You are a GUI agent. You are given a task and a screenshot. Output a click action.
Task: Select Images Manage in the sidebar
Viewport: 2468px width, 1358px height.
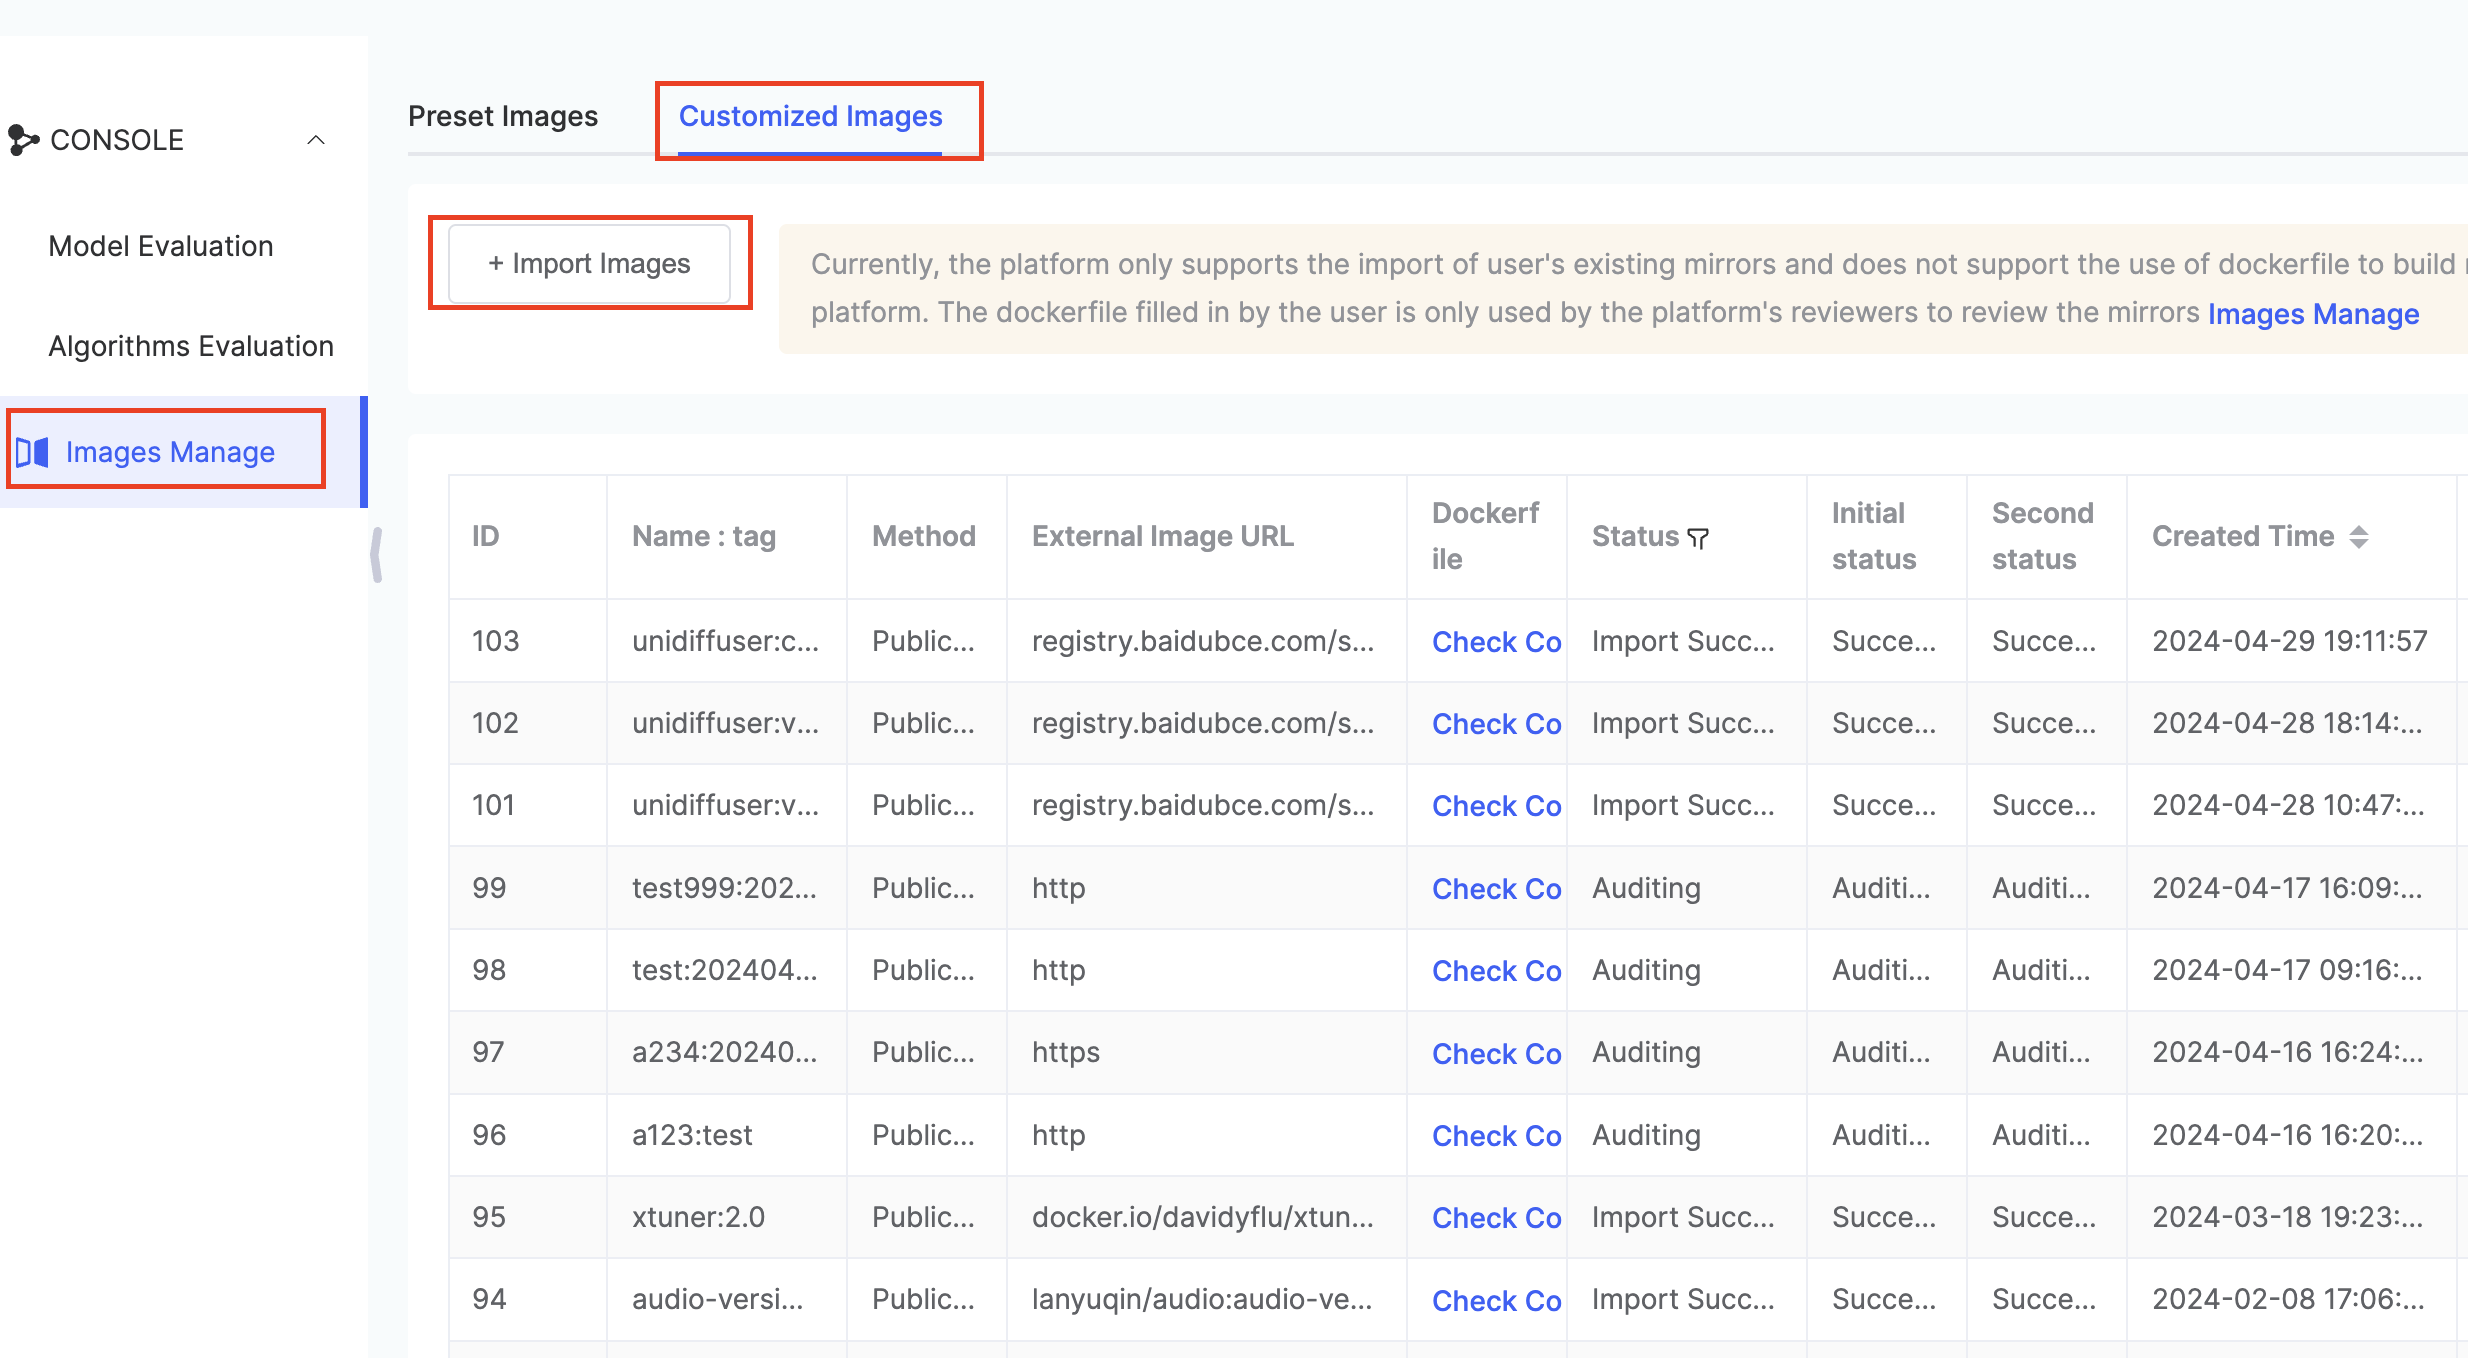click(170, 453)
